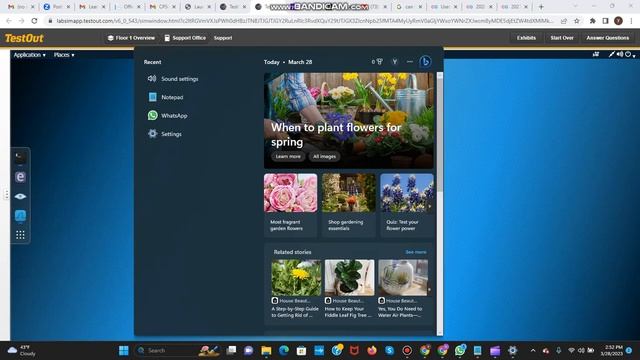Open Firefox from the taskbar
The height and width of the screenshot is (360, 640).
click(371, 351)
